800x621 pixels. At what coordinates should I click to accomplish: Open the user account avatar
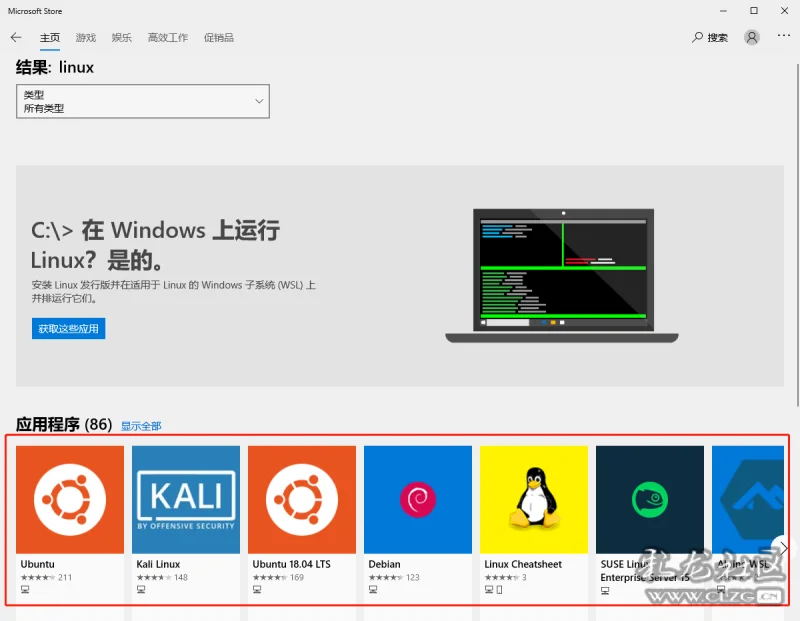click(752, 37)
